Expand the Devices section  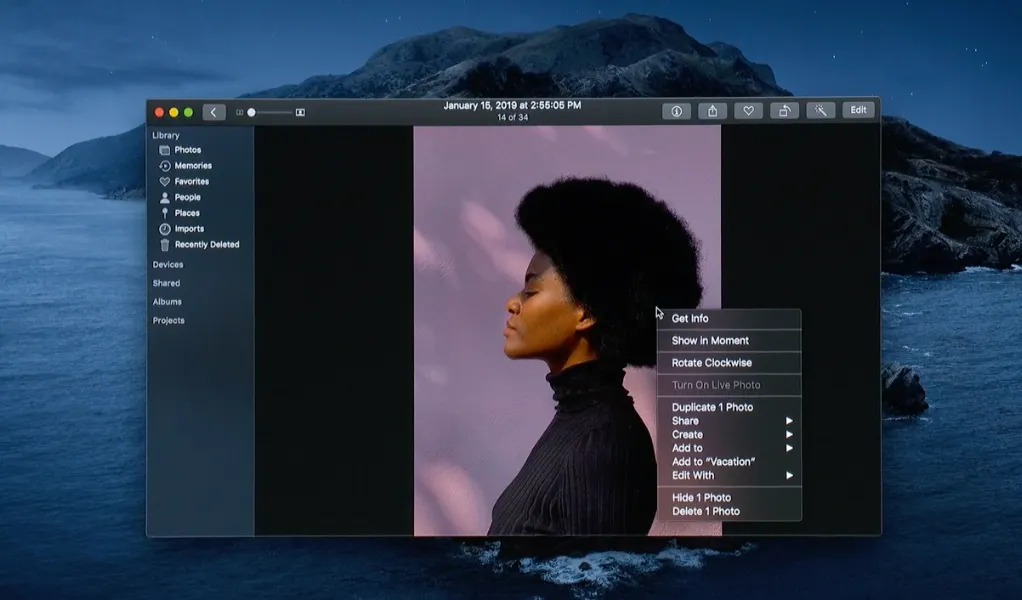168,264
